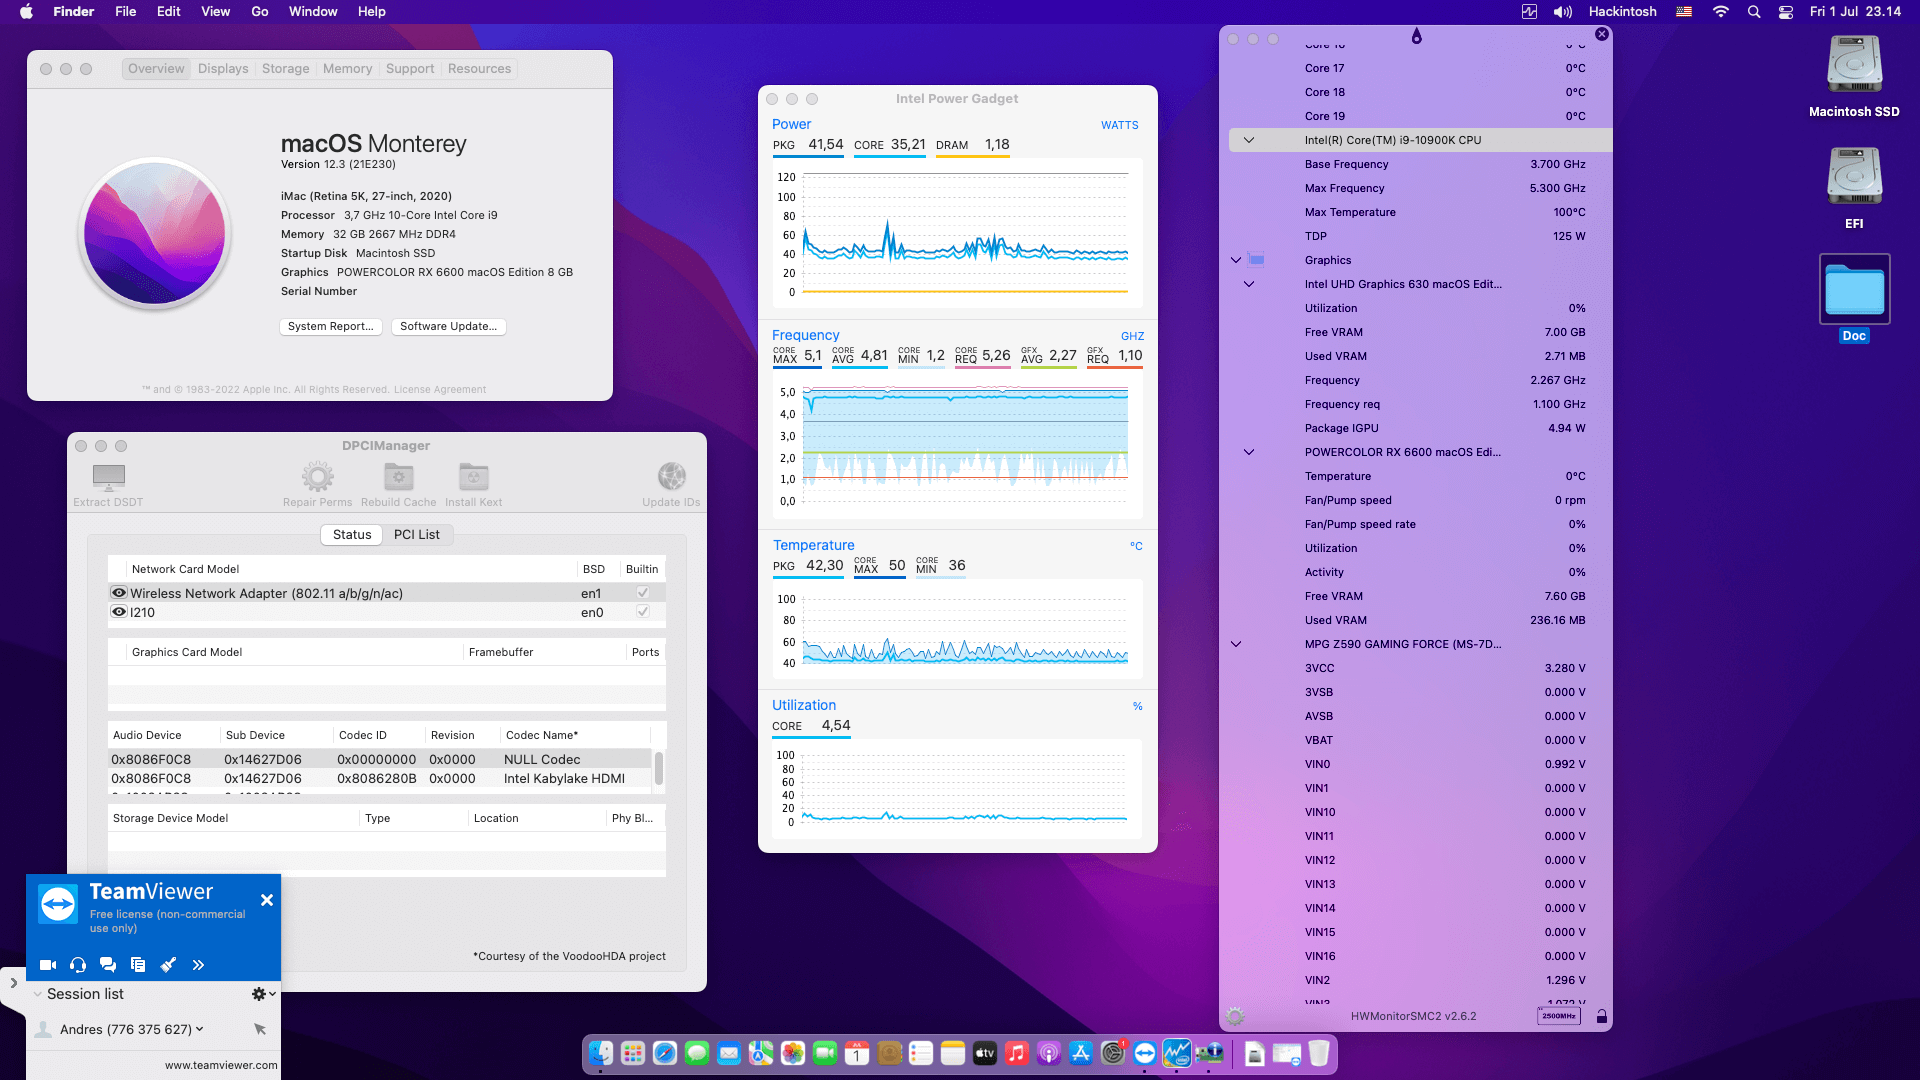Open EFI desktop drive

tap(1854, 188)
